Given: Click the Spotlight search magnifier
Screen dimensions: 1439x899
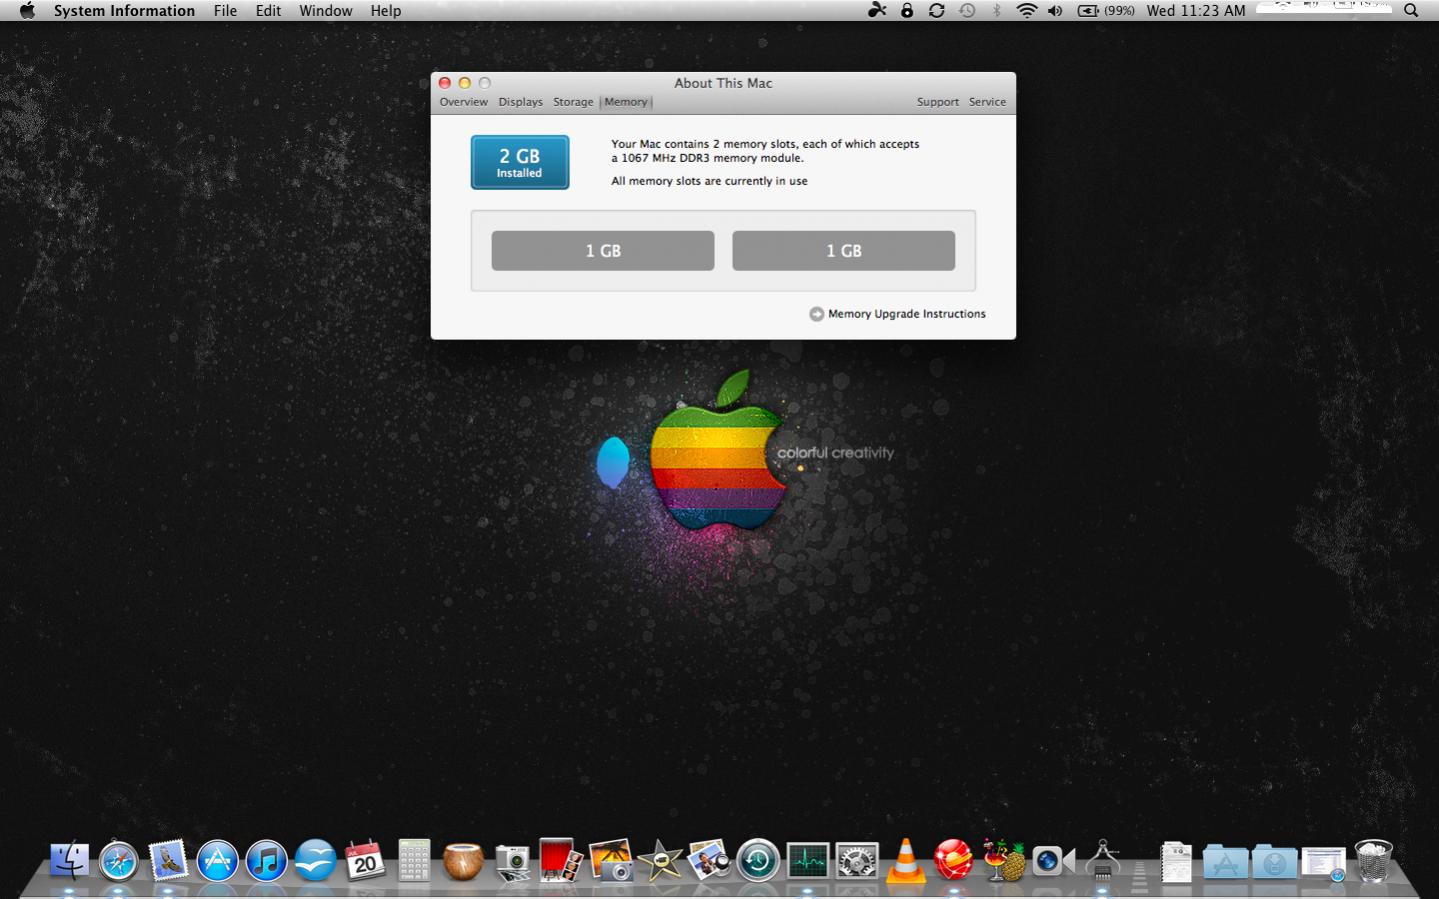Looking at the screenshot, I should point(1411,10).
